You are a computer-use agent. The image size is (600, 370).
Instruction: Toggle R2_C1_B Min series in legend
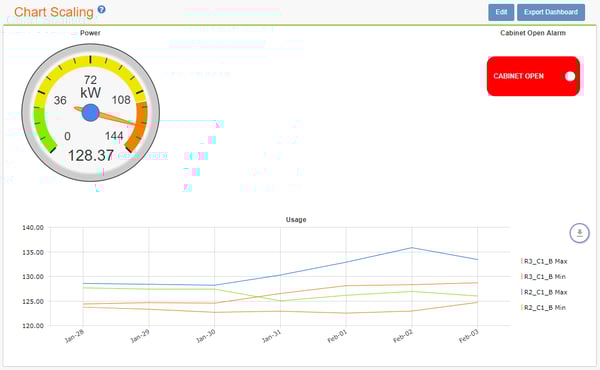tap(543, 308)
